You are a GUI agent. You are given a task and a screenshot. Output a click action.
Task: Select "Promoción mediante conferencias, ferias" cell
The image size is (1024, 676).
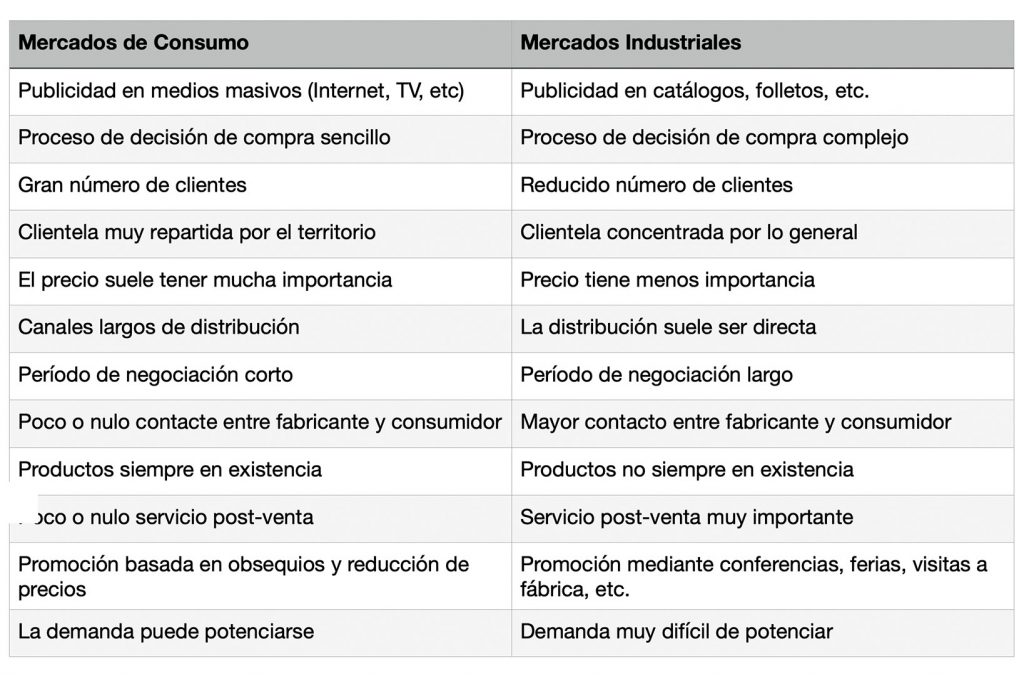(753, 576)
